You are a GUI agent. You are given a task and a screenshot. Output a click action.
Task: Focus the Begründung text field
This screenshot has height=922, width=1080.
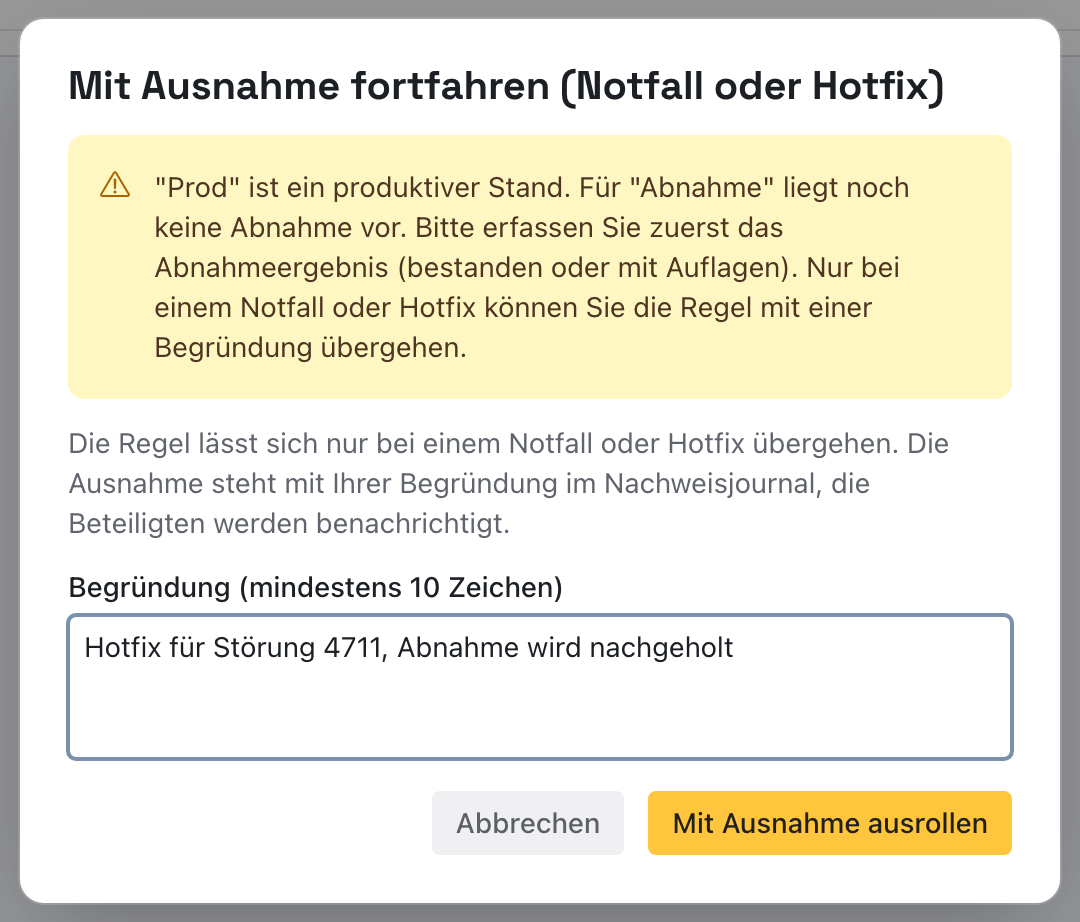(540, 687)
